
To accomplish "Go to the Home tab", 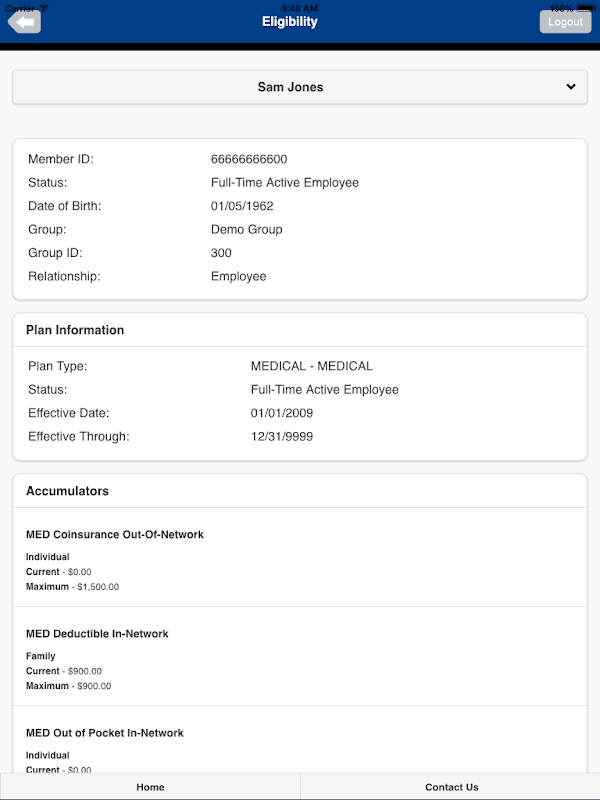I will (150, 787).
